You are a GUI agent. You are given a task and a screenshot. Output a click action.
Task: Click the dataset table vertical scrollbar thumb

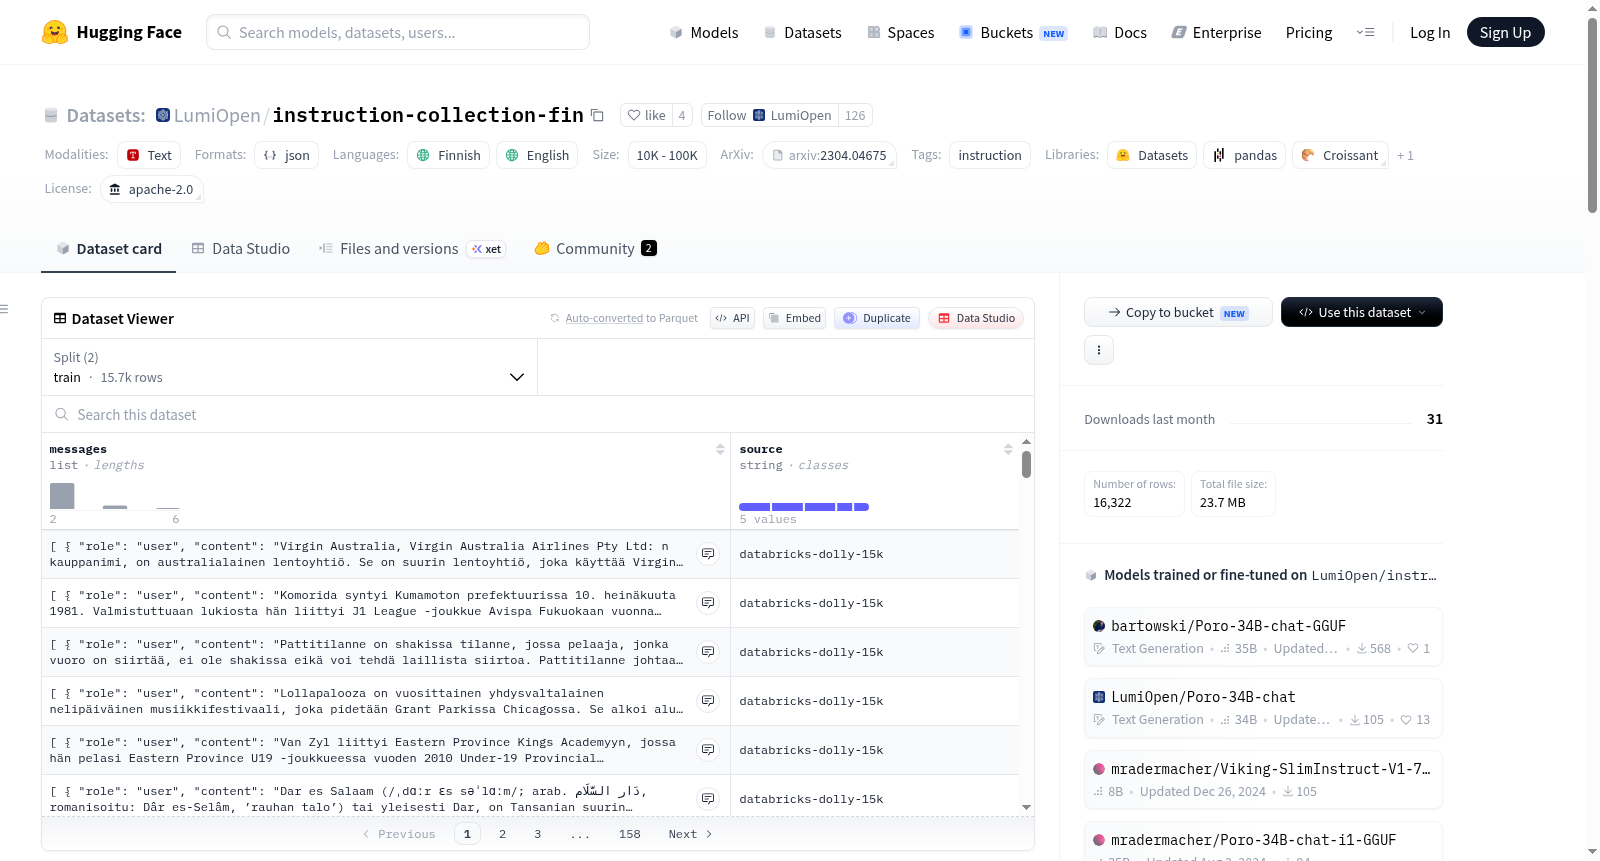pos(1026,464)
